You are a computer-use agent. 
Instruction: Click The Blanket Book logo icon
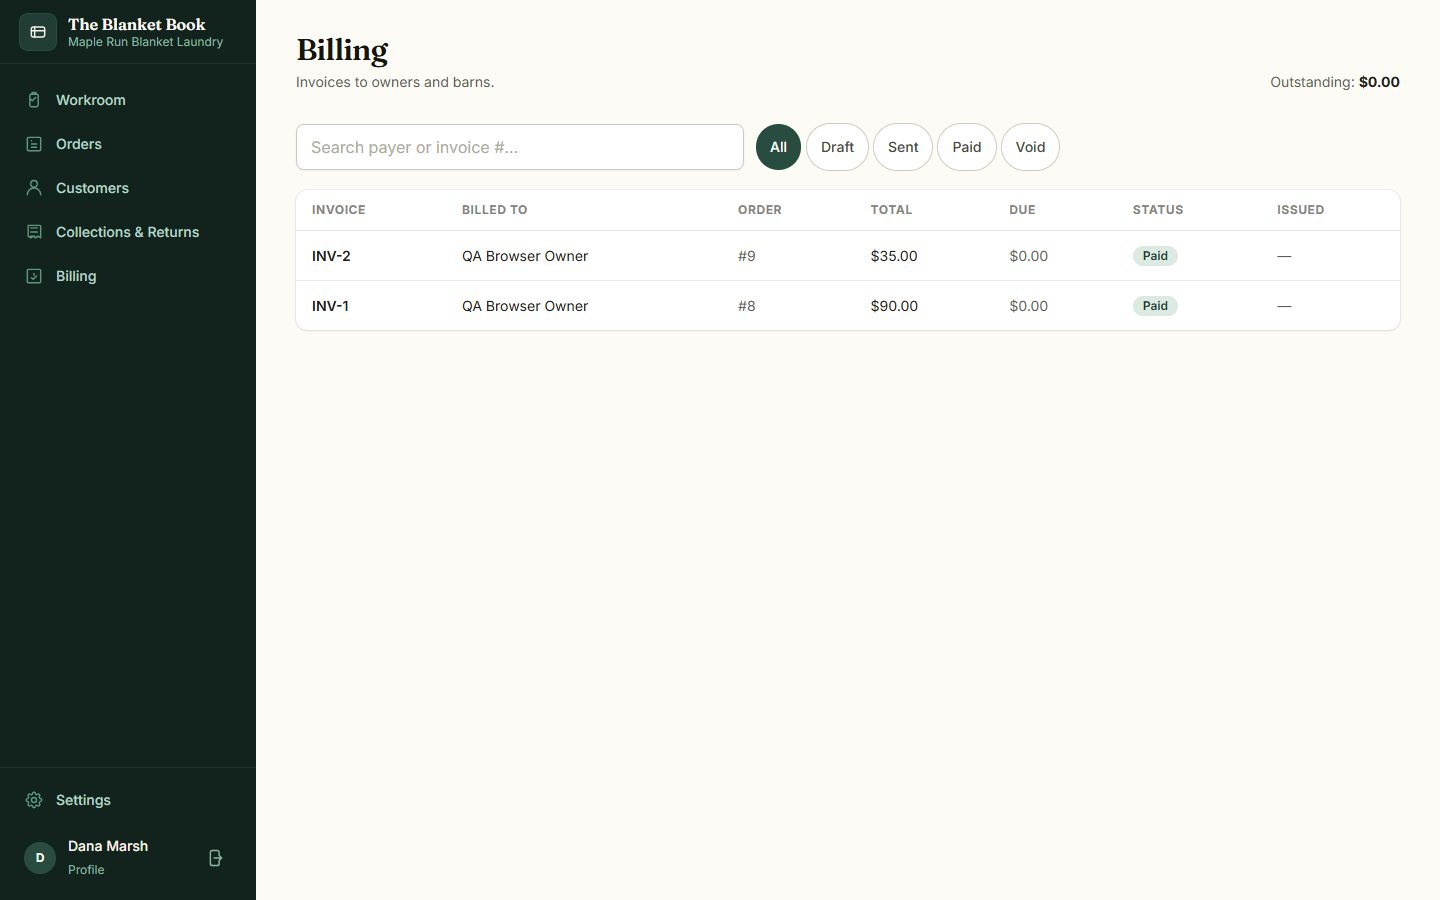[x=38, y=32]
